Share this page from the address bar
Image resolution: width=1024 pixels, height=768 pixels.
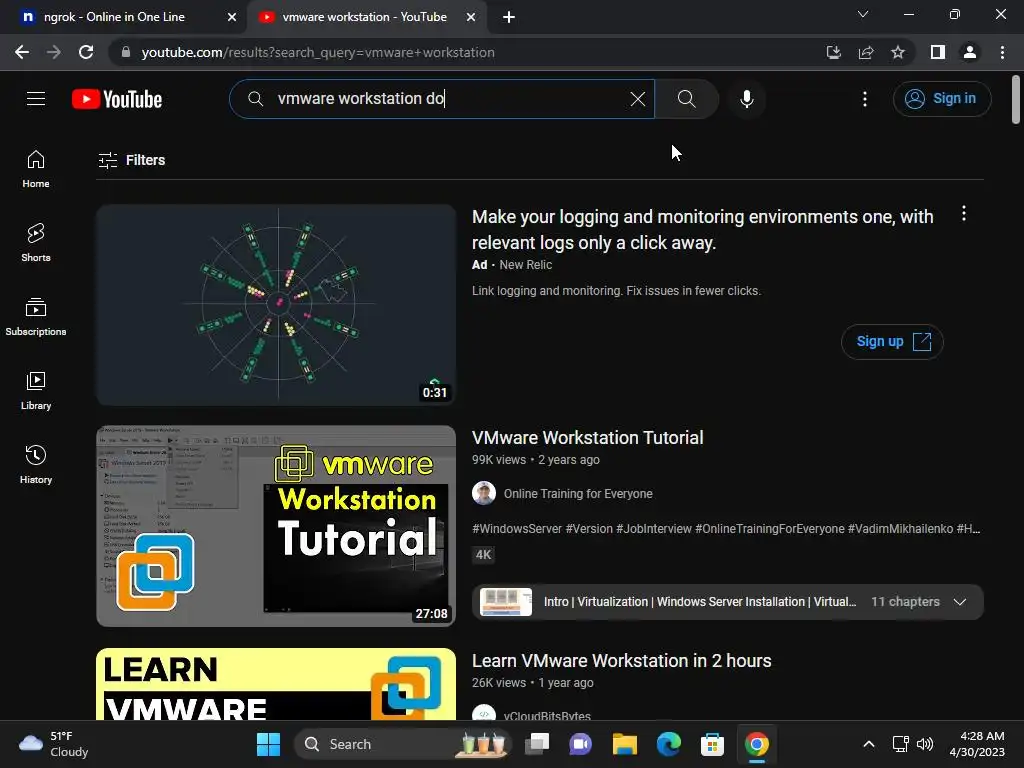click(x=866, y=52)
